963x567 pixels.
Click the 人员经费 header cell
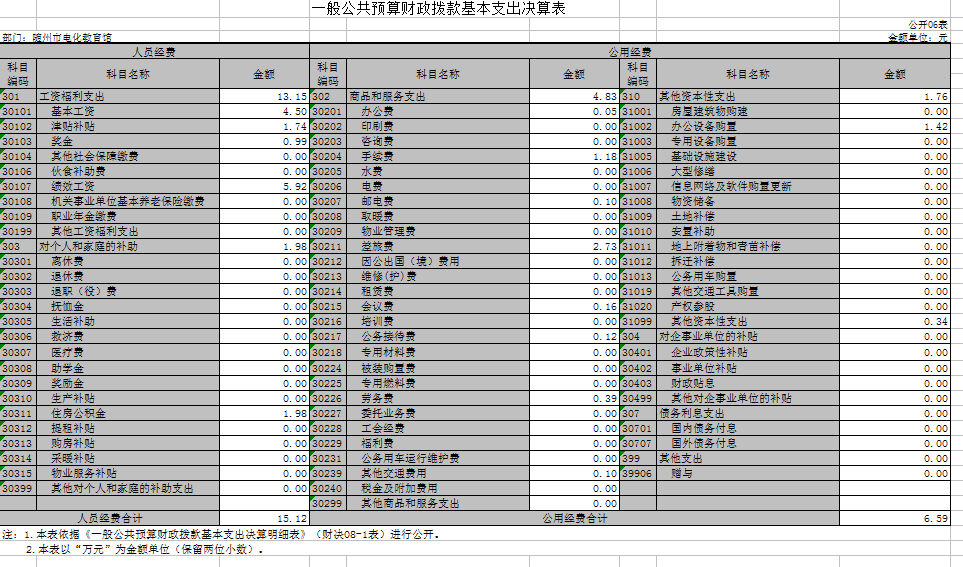tap(154, 52)
